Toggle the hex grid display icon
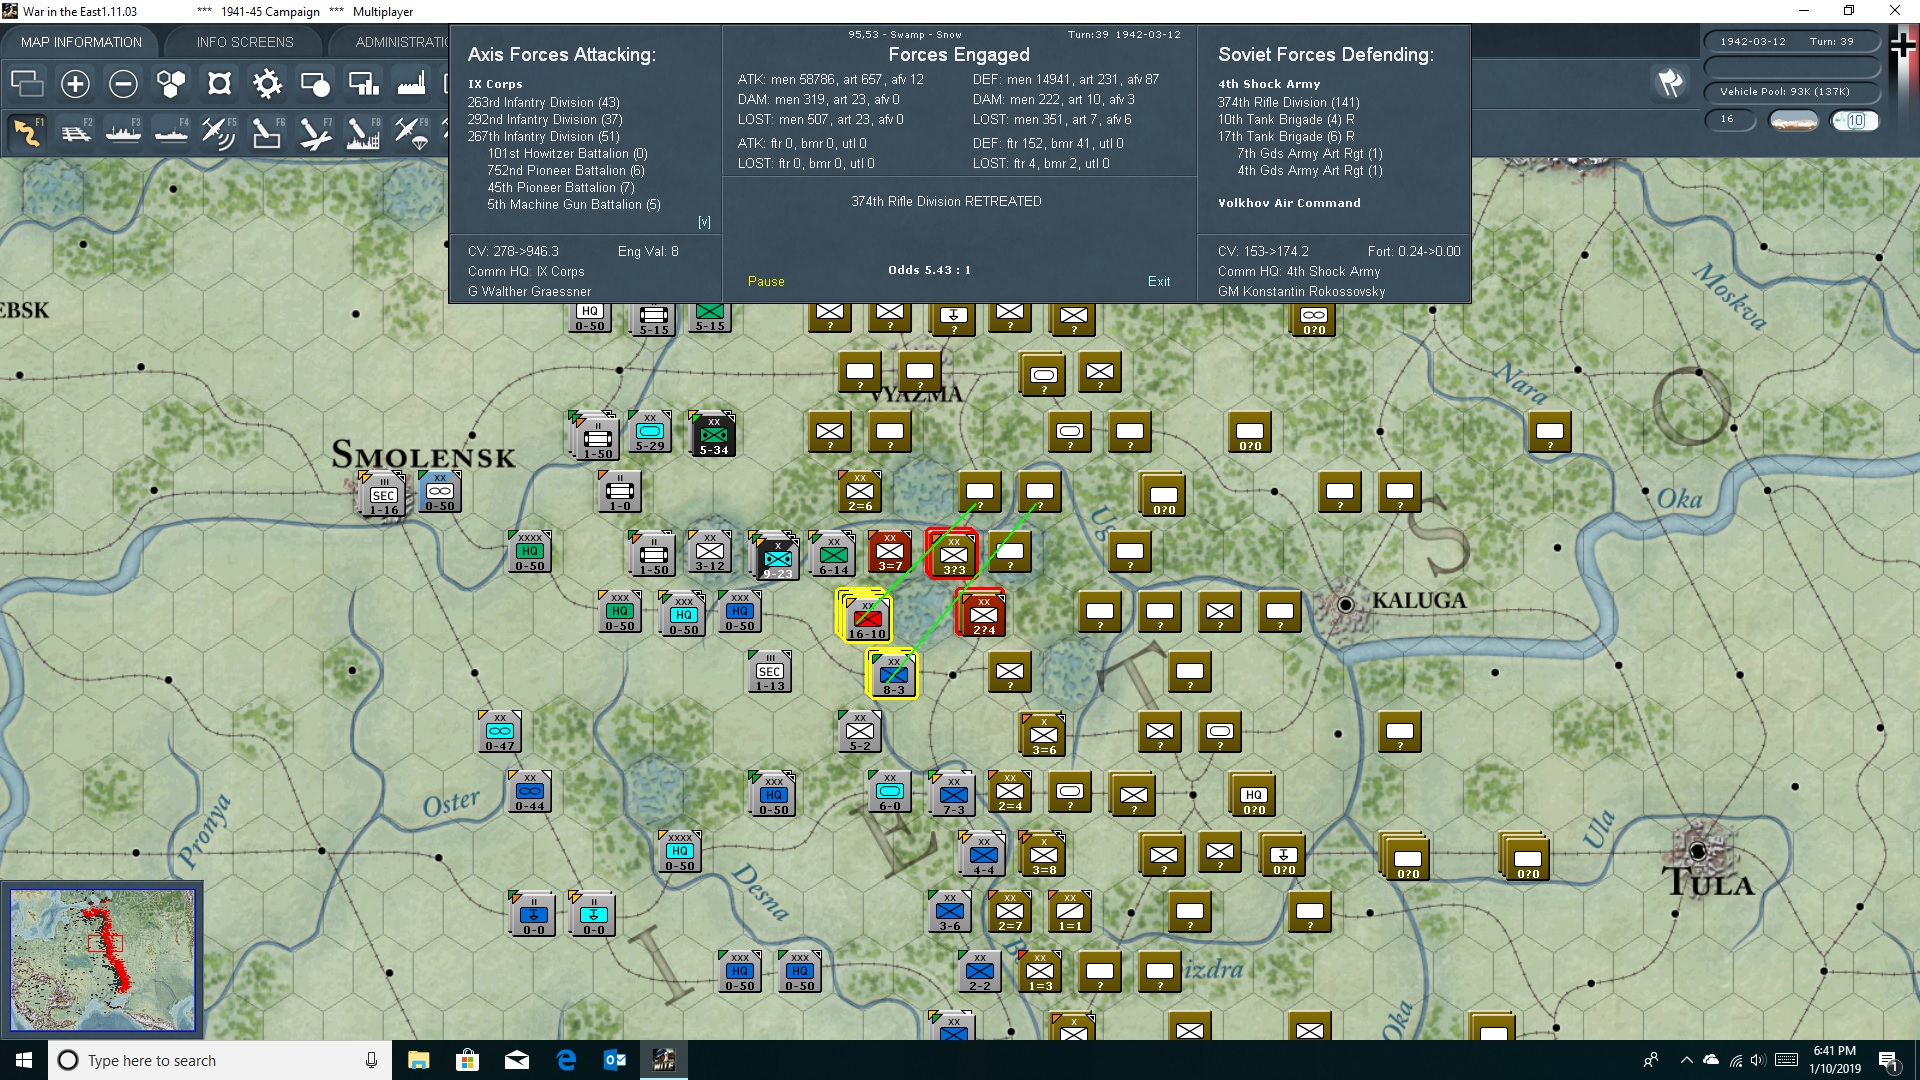1920x1080 pixels. [x=171, y=84]
